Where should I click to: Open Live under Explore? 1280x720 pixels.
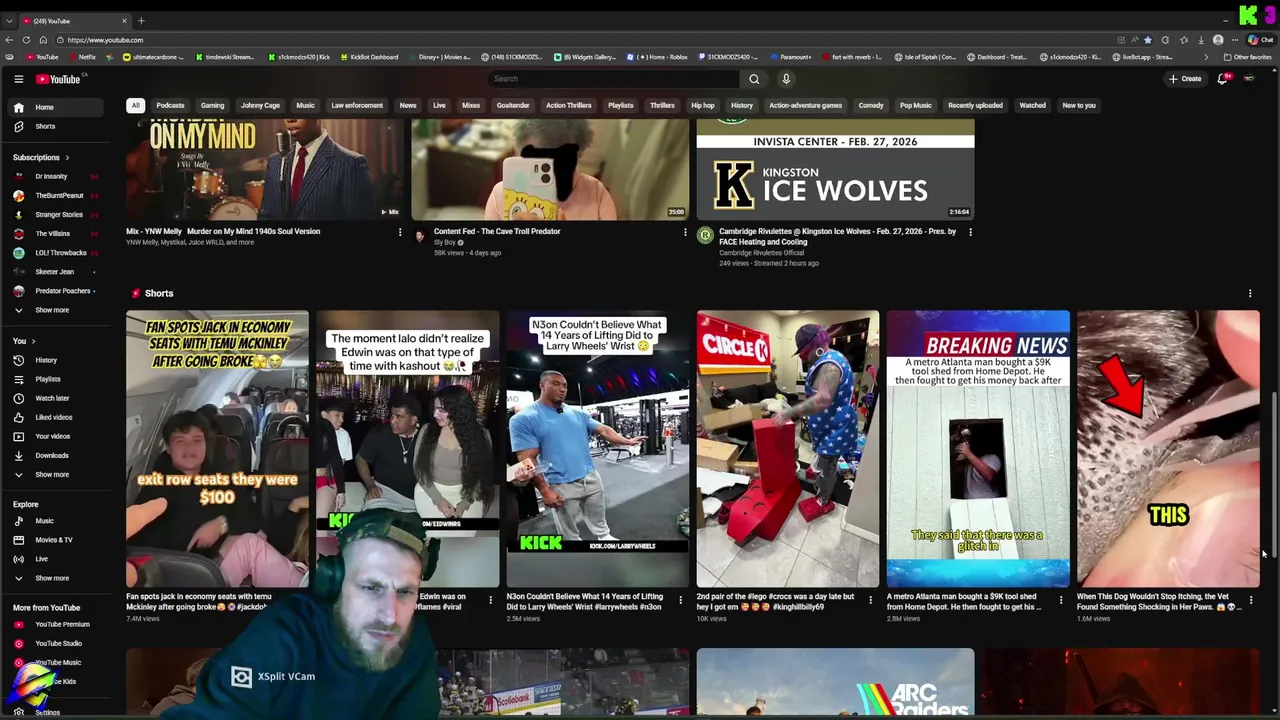[x=57, y=559]
